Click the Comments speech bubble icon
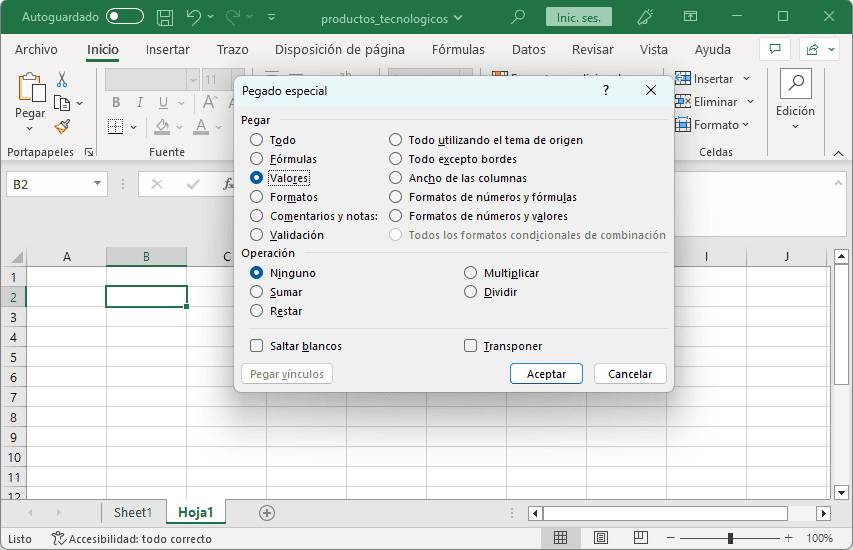The height and width of the screenshot is (550, 853). point(773,50)
